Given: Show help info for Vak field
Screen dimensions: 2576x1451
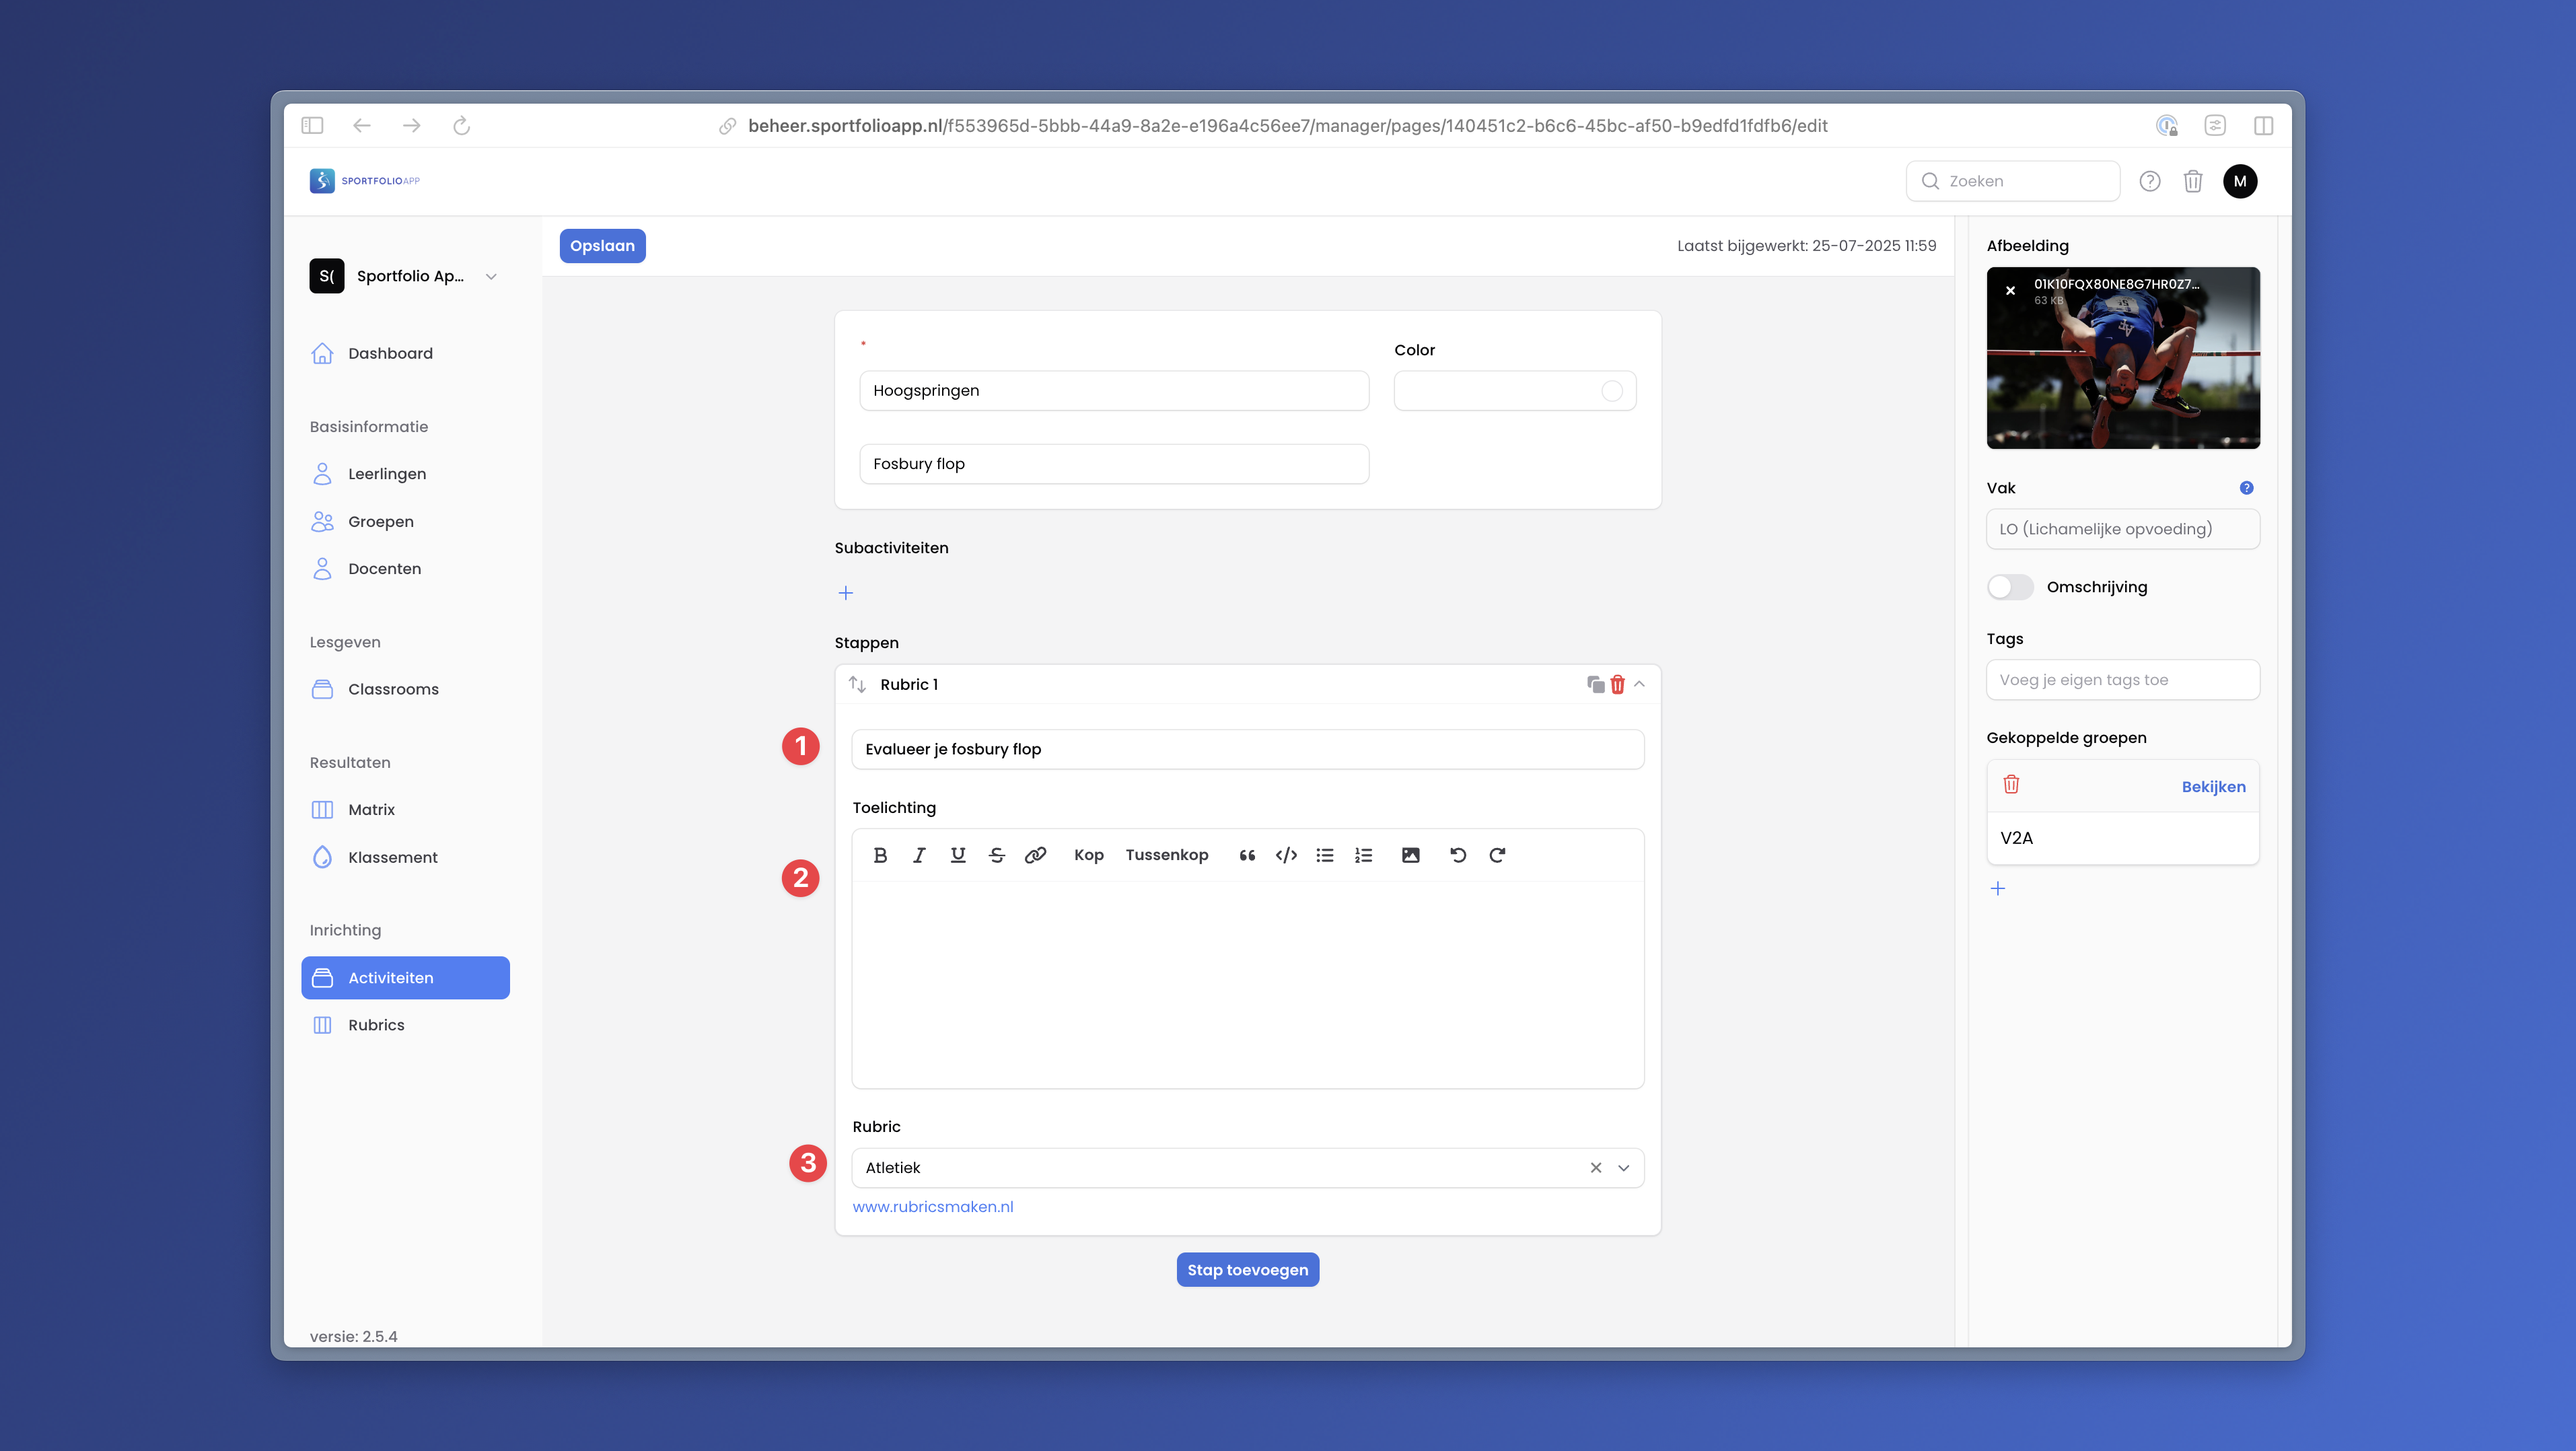Looking at the screenshot, I should 2246,488.
